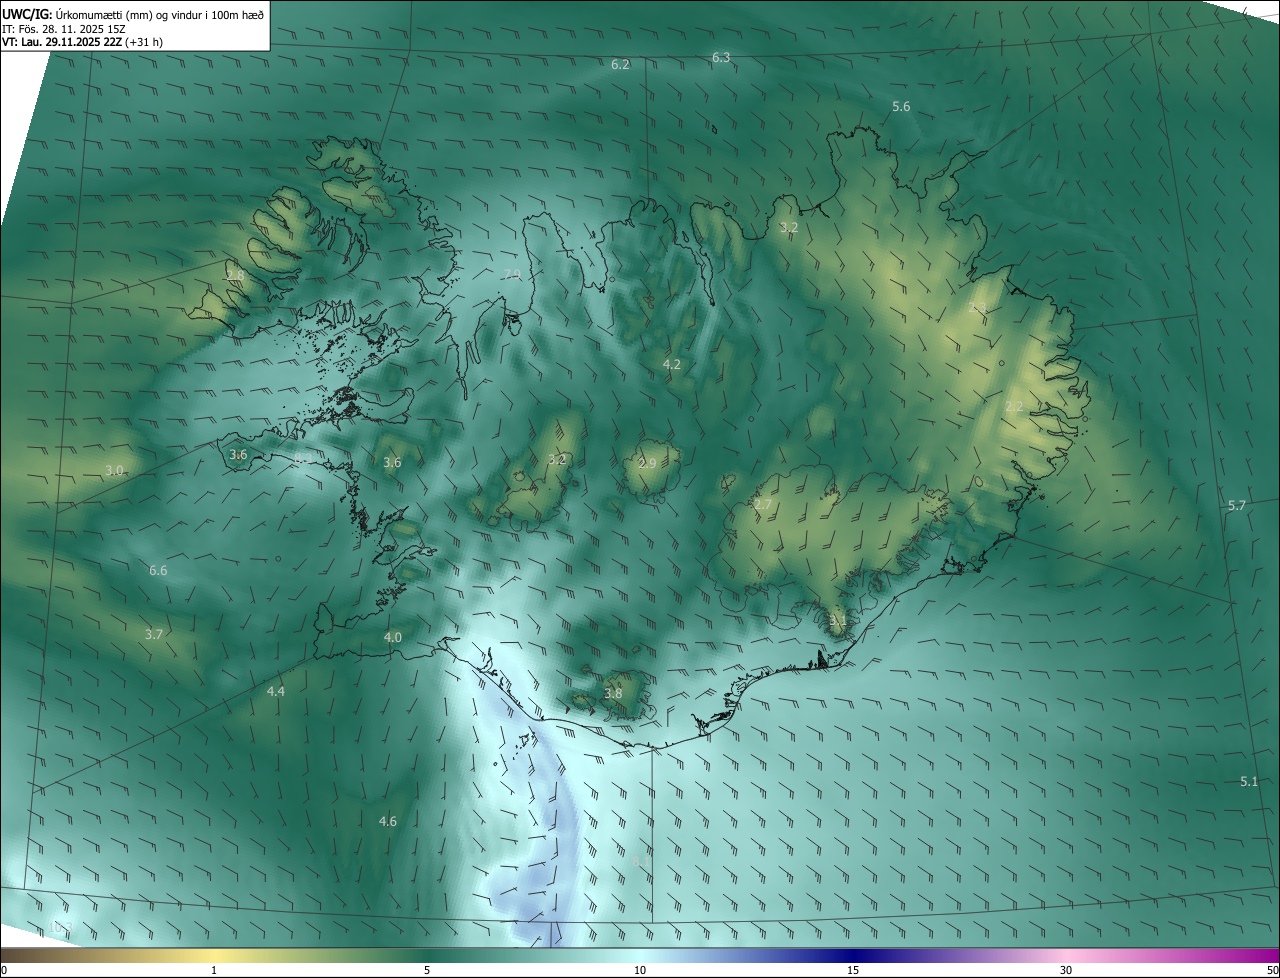The width and height of the screenshot is (1280, 978).
Task: Click the 3.8 value label
Action: coord(613,694)
